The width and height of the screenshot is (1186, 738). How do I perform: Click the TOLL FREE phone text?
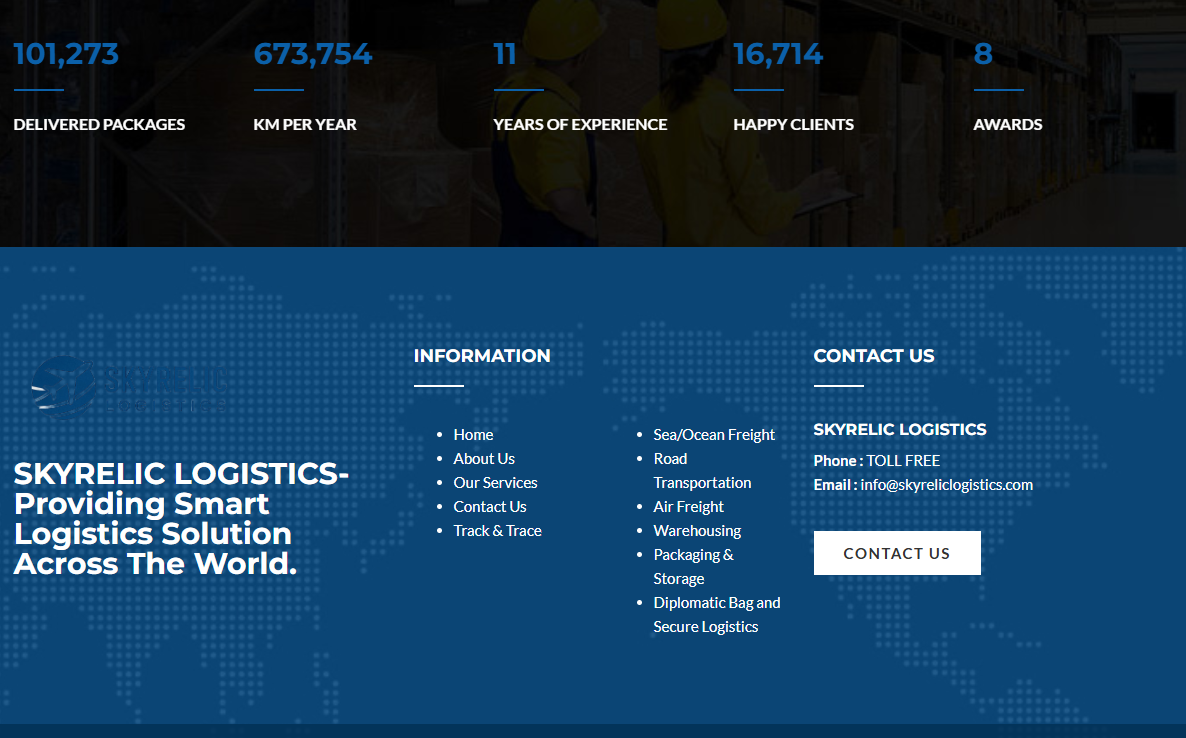903,460
